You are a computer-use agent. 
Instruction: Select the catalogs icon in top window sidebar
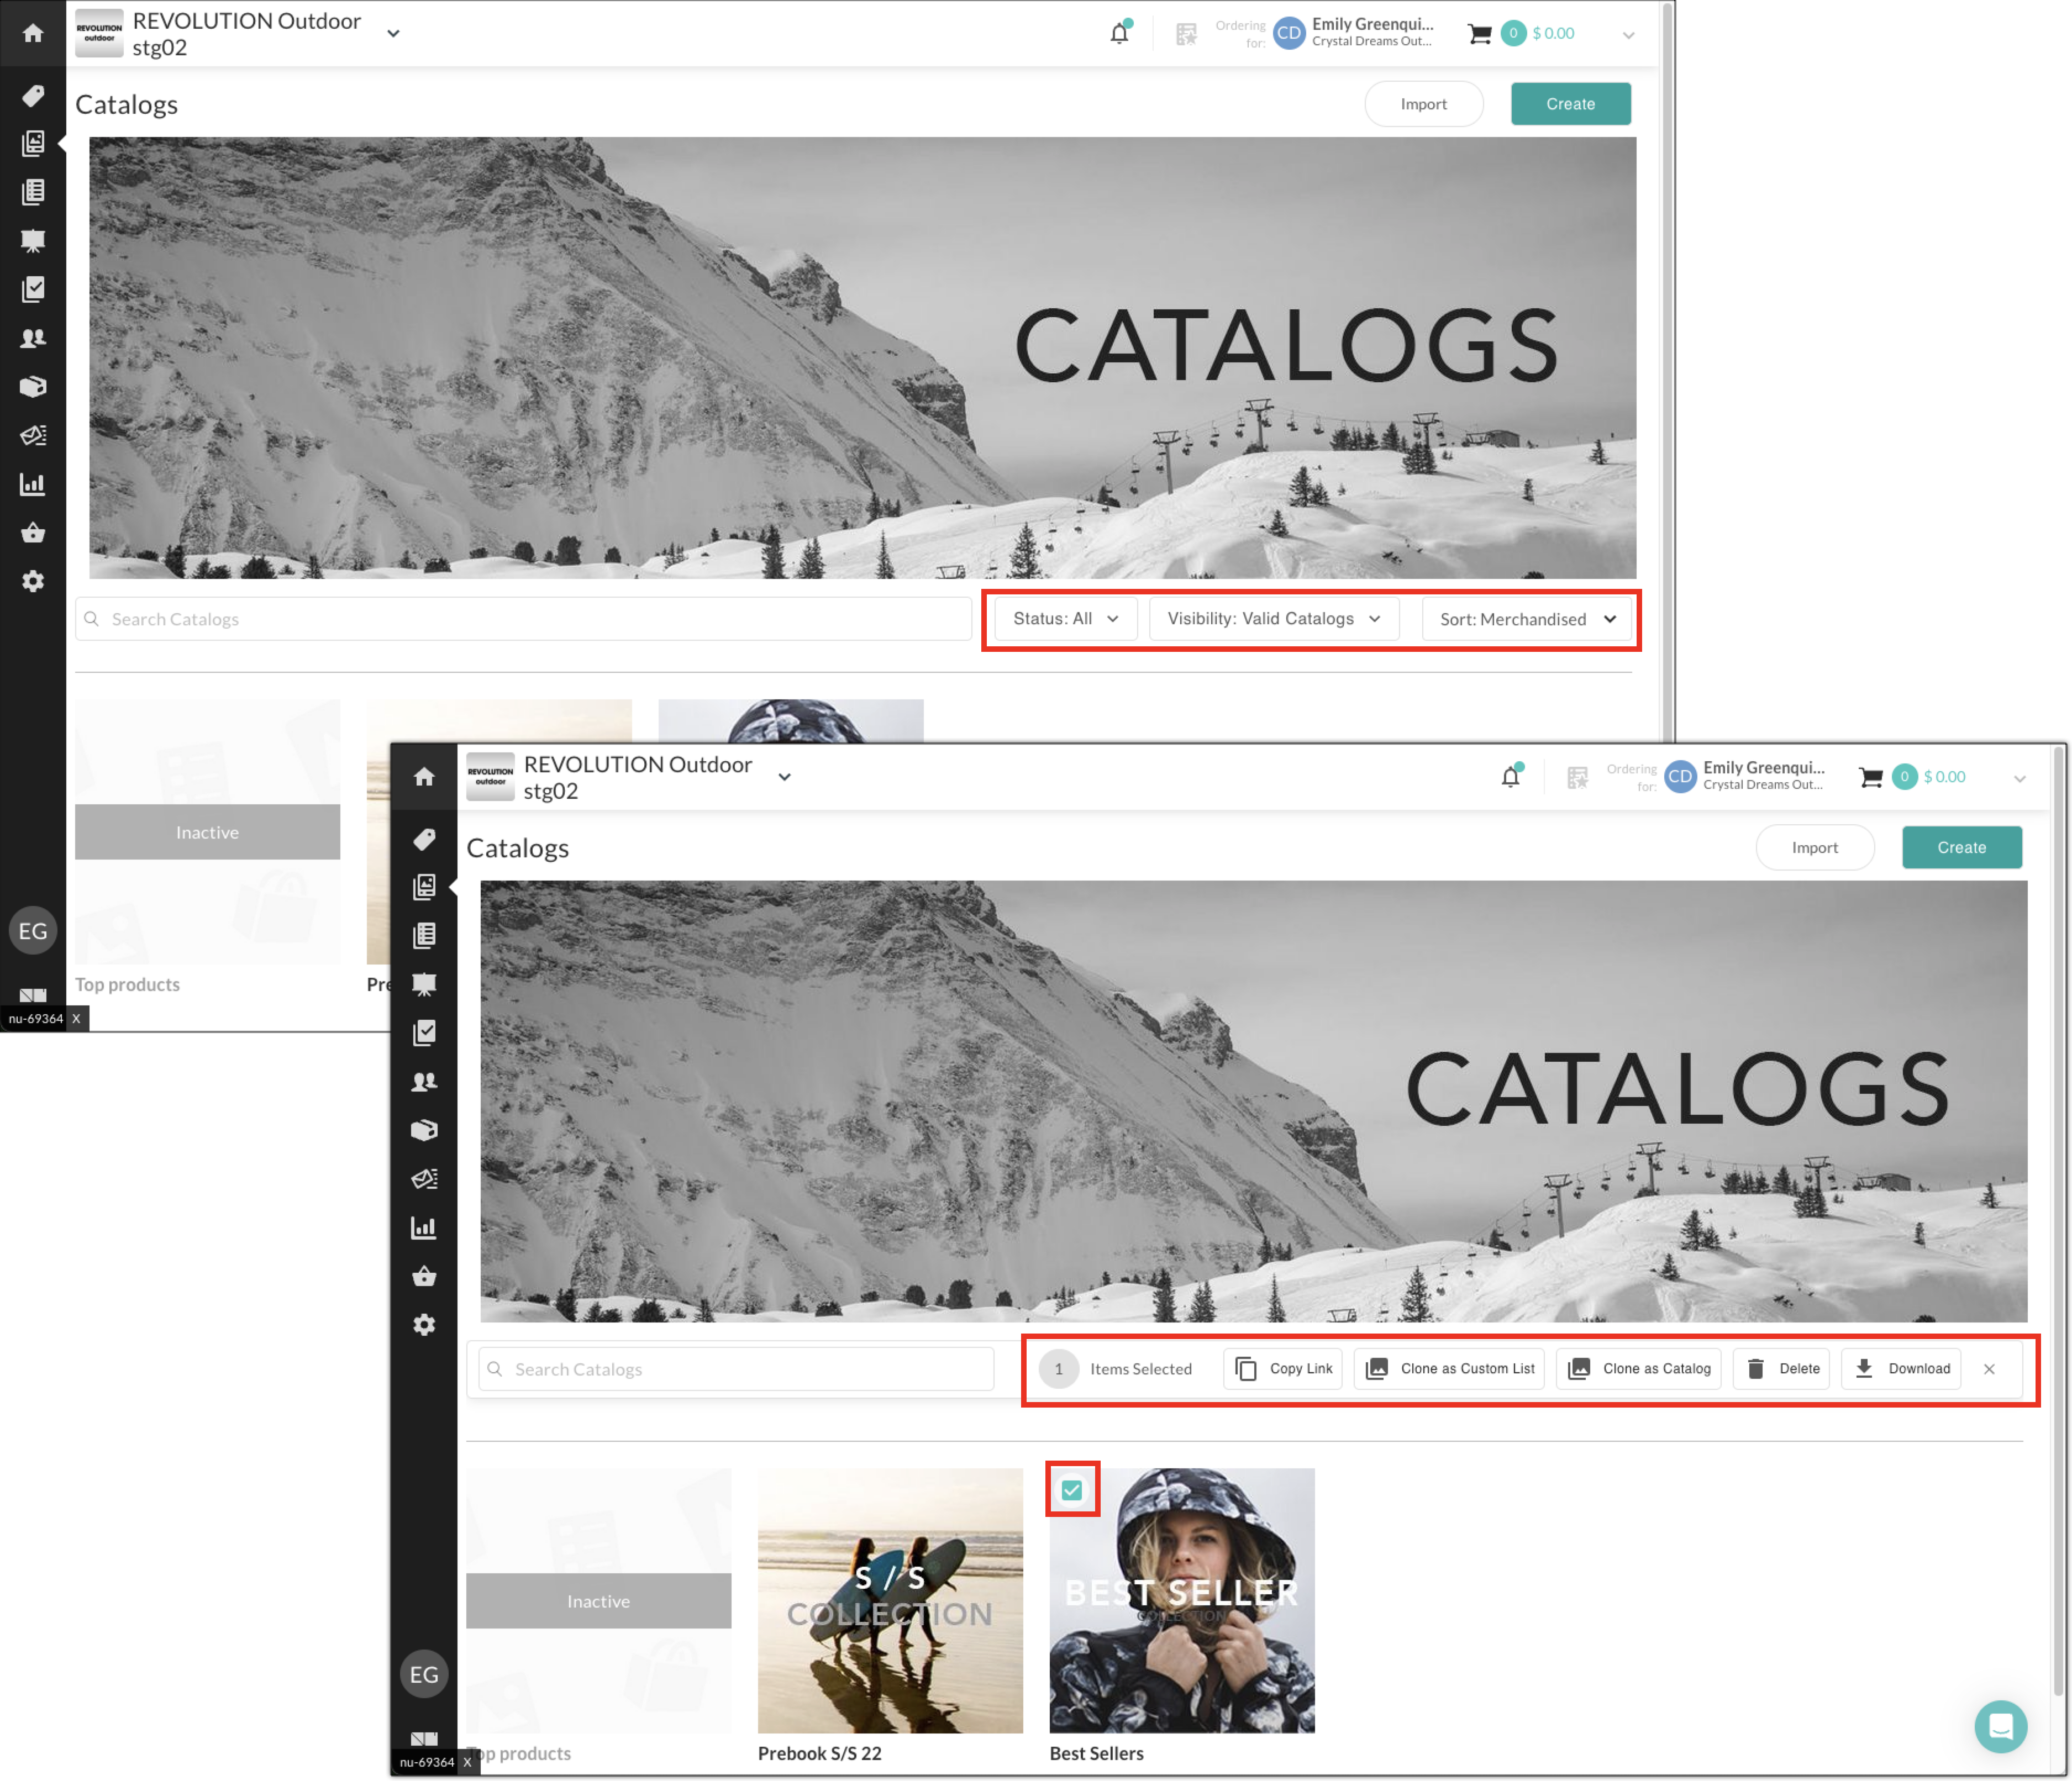click(x=33, y=143)
